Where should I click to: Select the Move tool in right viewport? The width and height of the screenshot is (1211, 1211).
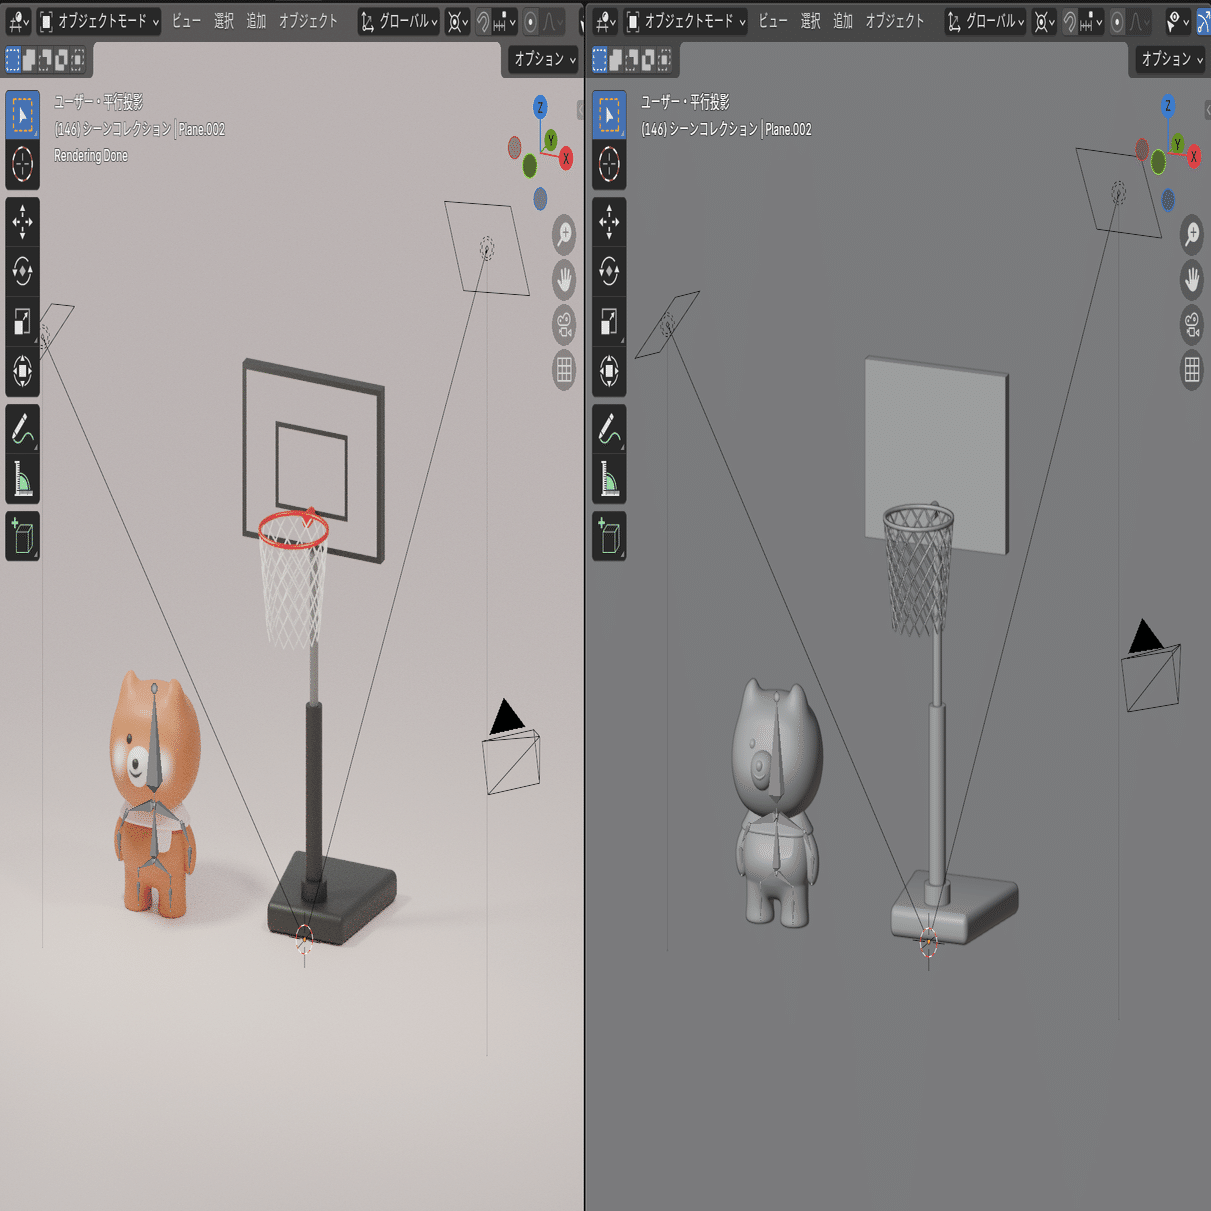point(609,222)
